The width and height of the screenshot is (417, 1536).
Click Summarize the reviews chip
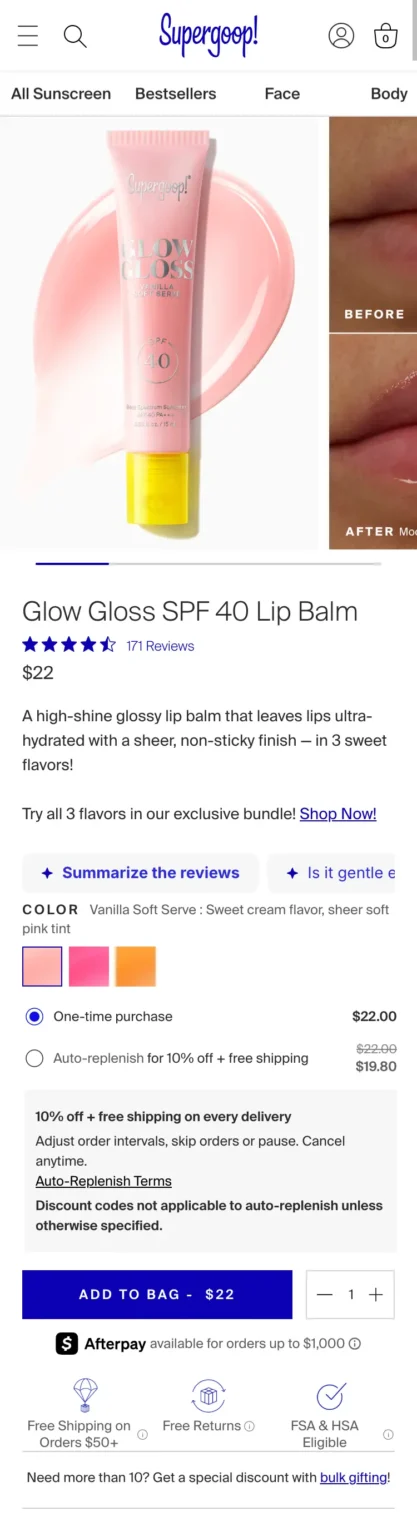pos(140,873)
